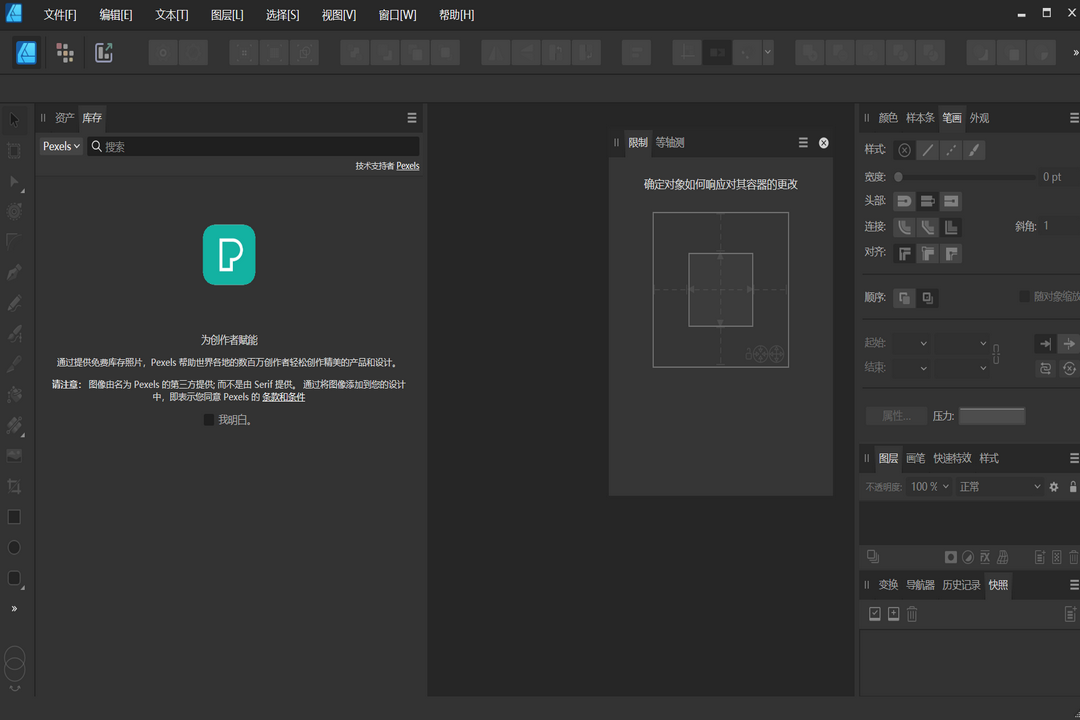1080x720 pixels.
Task: Open the blend mode dropdown showing 正常
Action: coord(999,486)
